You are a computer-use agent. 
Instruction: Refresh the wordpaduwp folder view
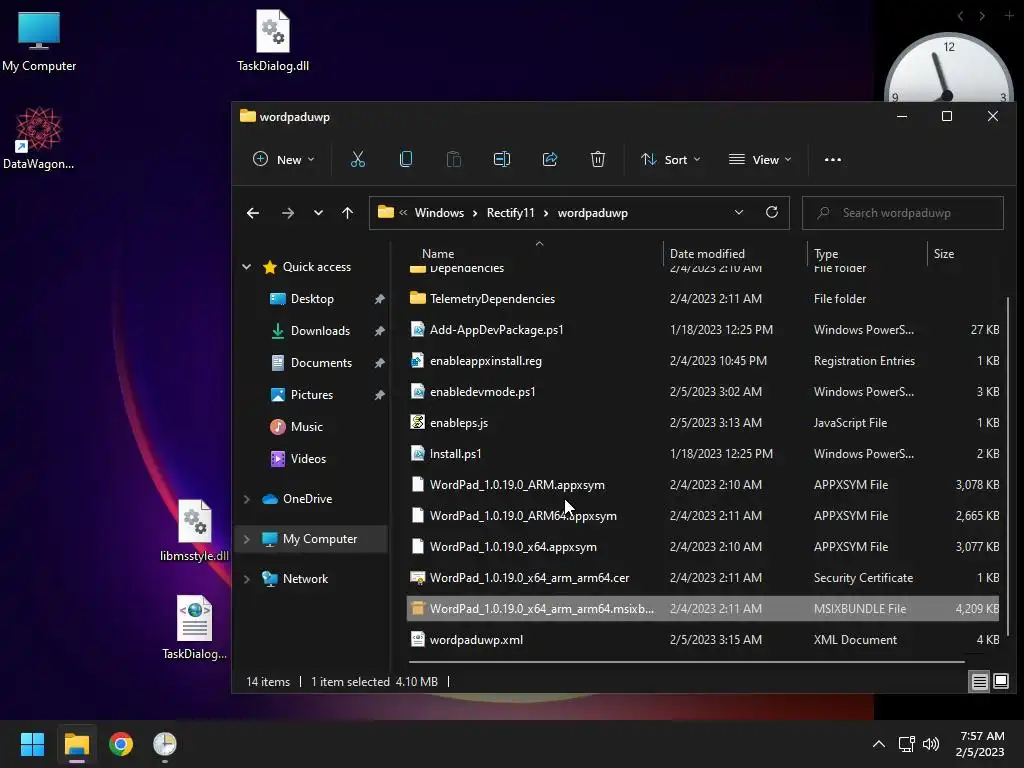click(x=772, y=212)
